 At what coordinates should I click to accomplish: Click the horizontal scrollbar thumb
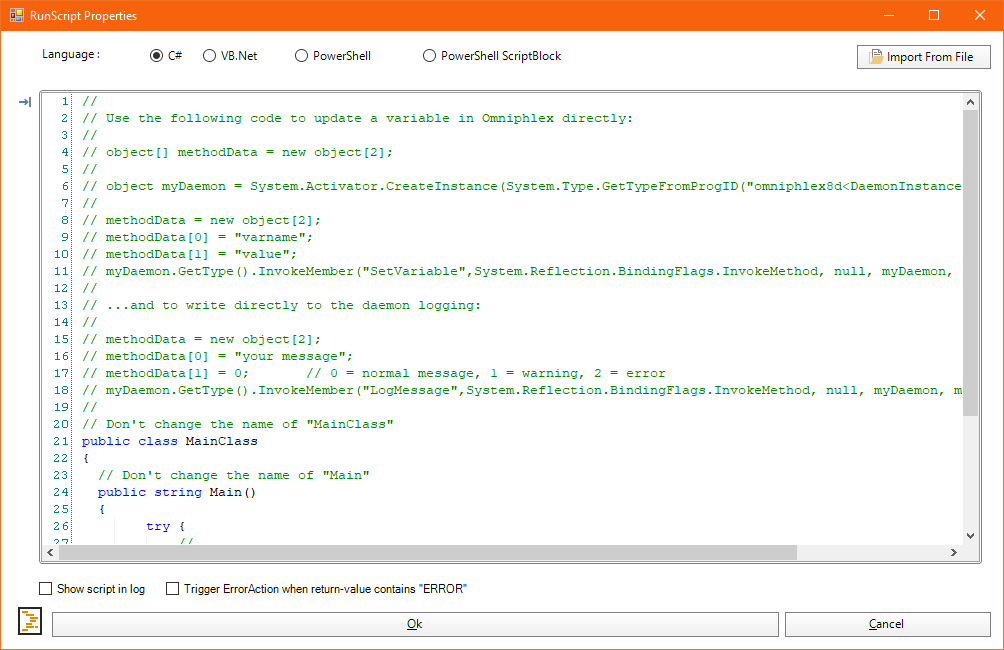pyautogui.click(x=428, y=552)
